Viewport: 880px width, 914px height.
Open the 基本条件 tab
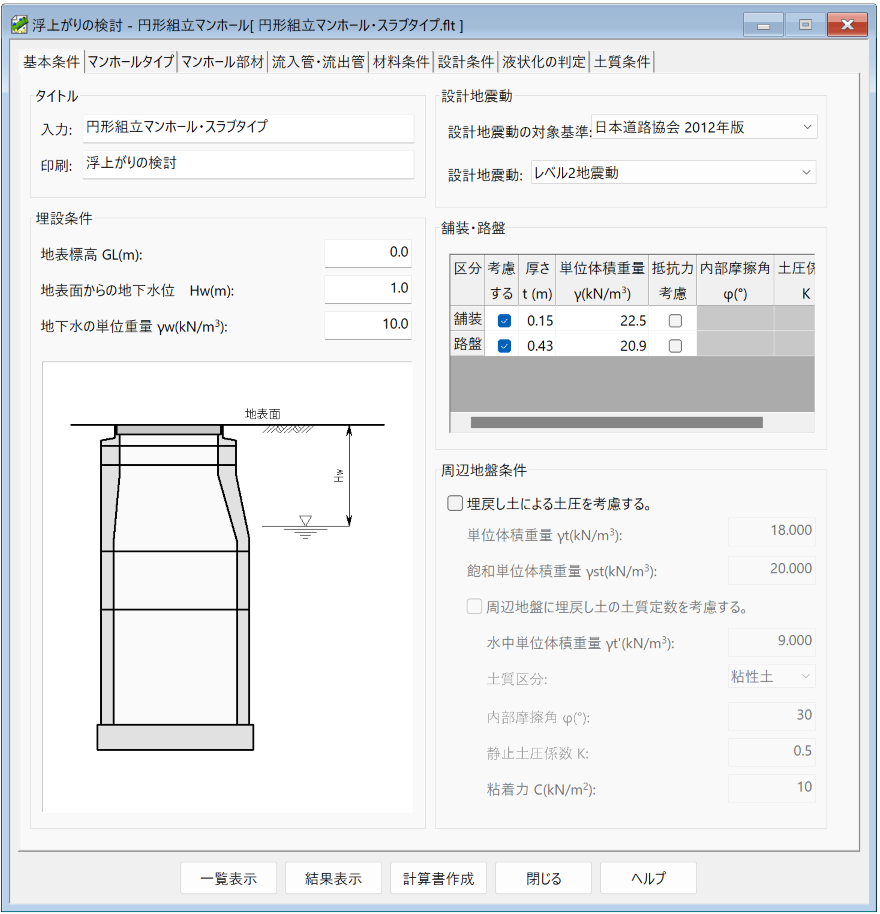point(51,62)
